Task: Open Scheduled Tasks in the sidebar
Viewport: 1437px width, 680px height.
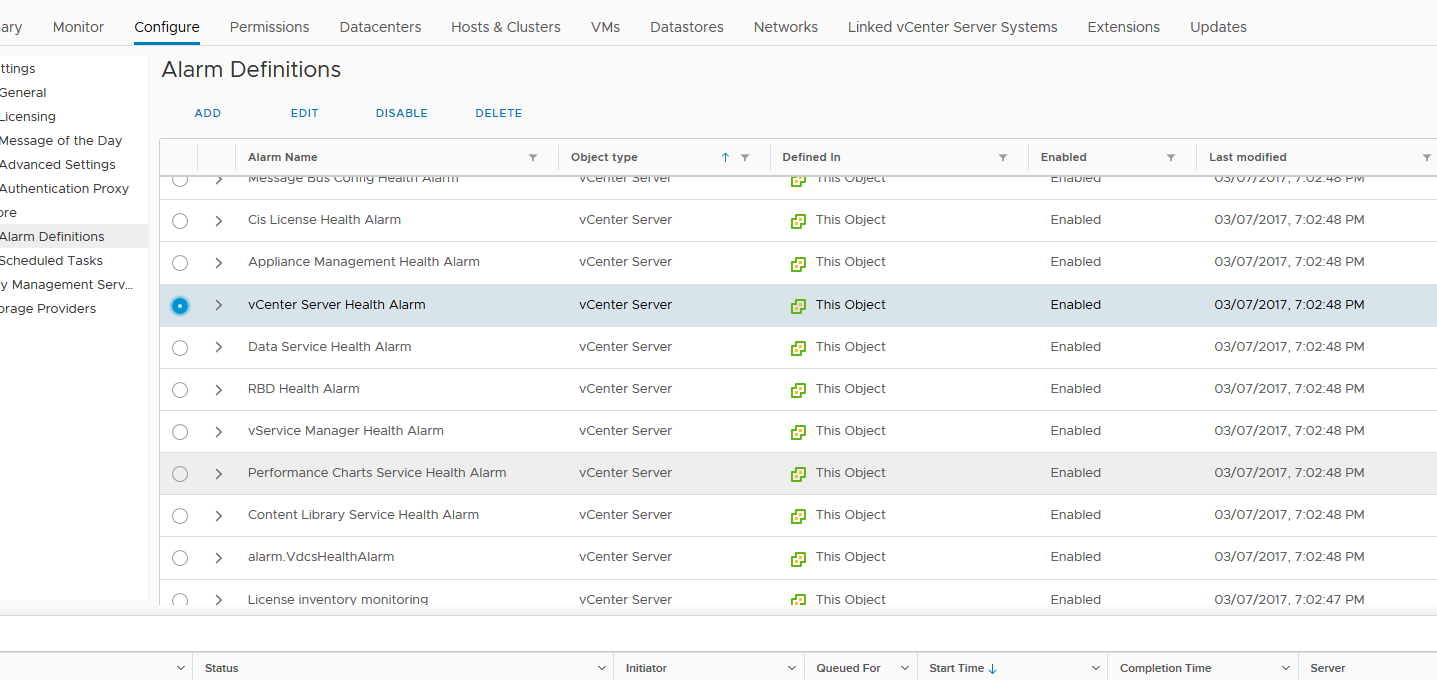Action: [x=52, y=260]
